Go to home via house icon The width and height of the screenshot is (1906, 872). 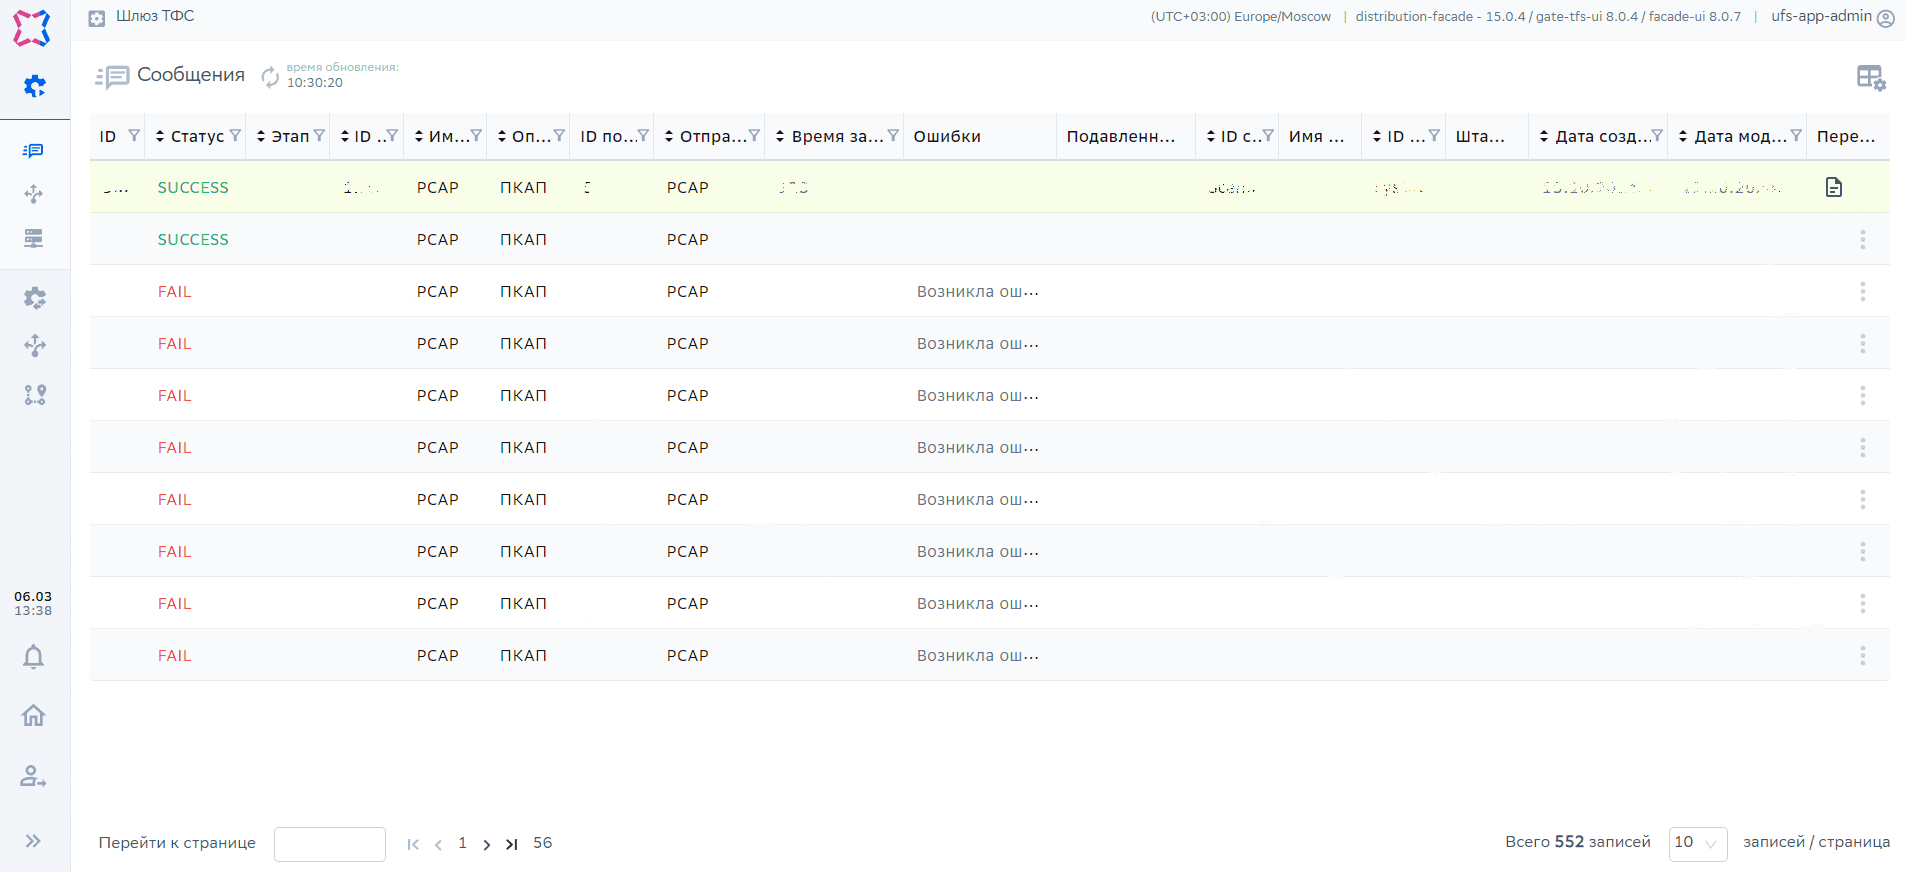(34, 715)
